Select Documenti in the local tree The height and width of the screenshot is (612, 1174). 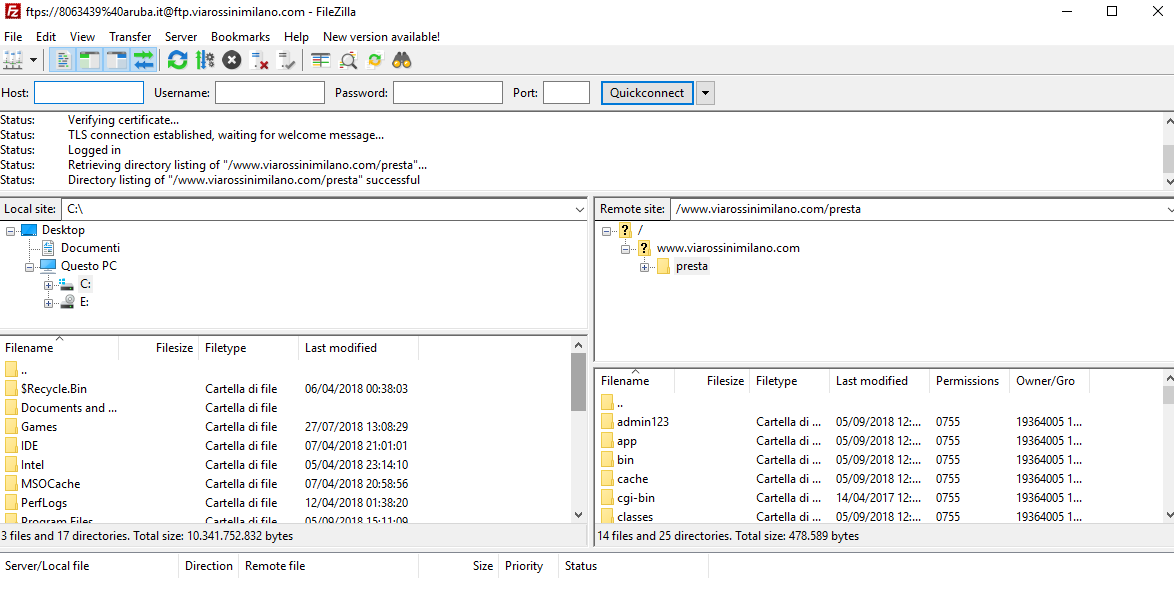pos(90,248)
